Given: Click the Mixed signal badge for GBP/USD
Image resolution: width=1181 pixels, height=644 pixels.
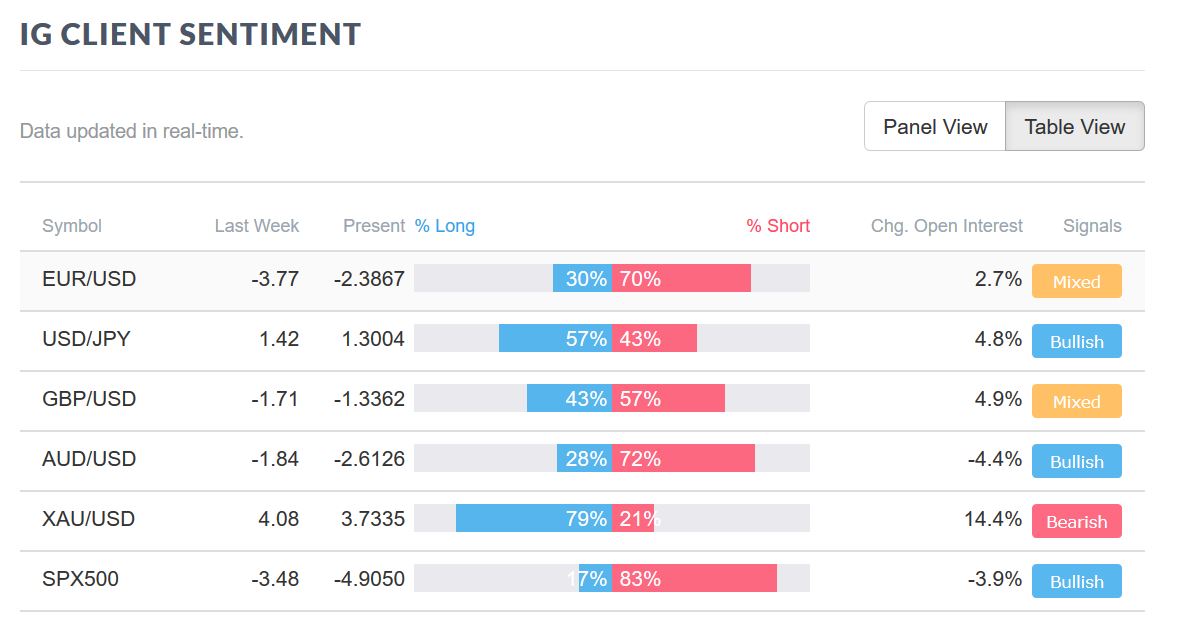Looking at the screenshot, I should [1076, 402].
